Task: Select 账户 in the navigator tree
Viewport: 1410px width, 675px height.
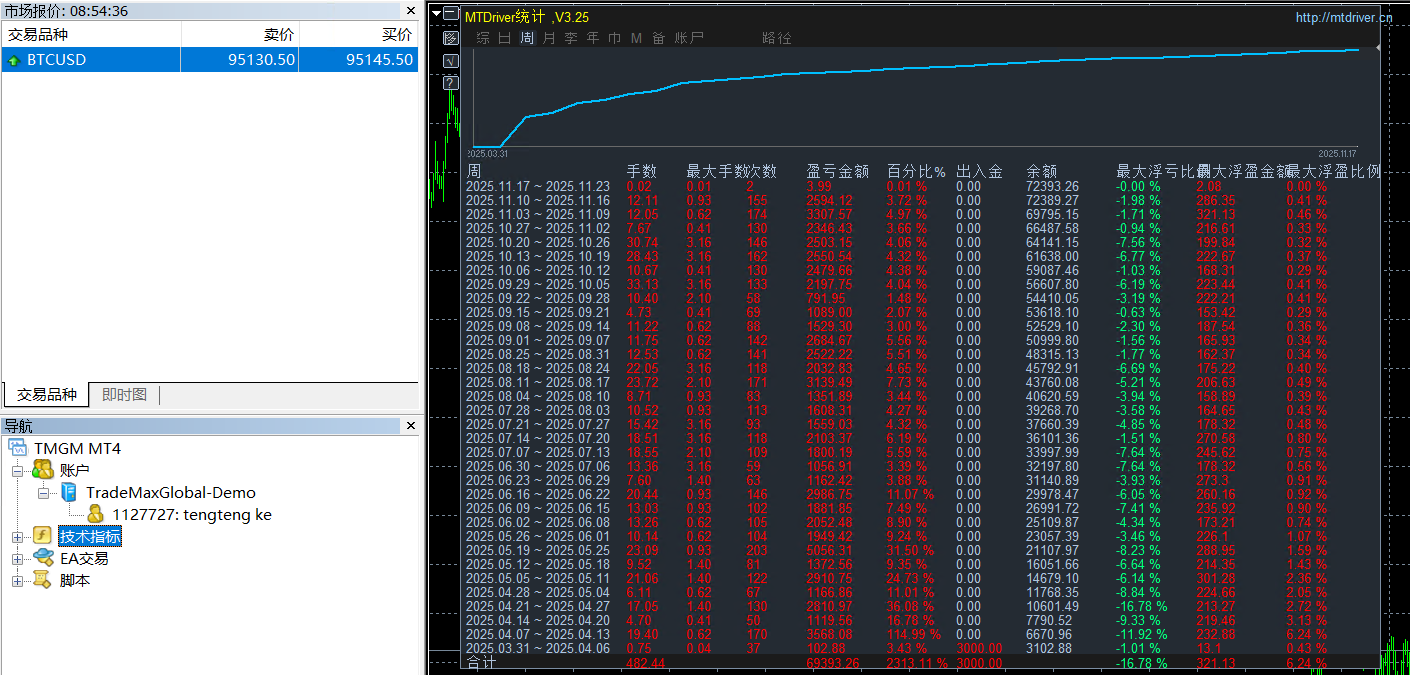Action: pyautogui.click(x=75, y=470)
